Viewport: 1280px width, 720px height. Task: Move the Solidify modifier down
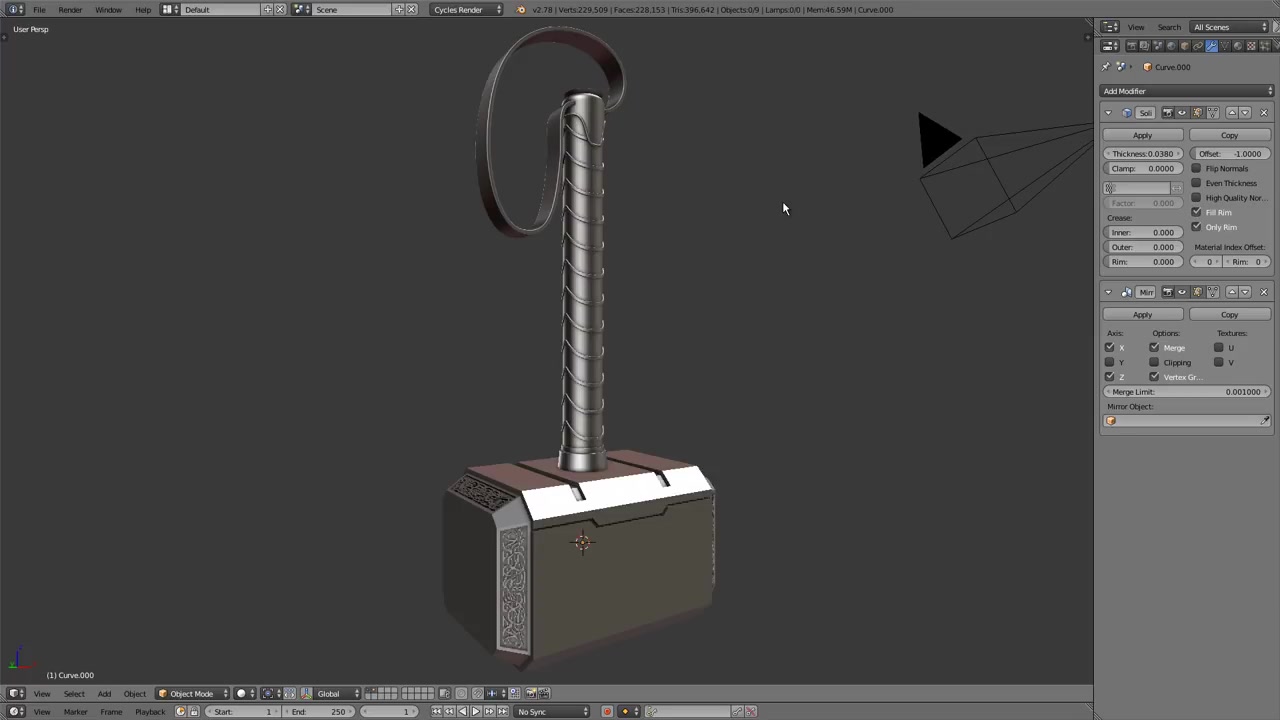[x=1245, y=113]
